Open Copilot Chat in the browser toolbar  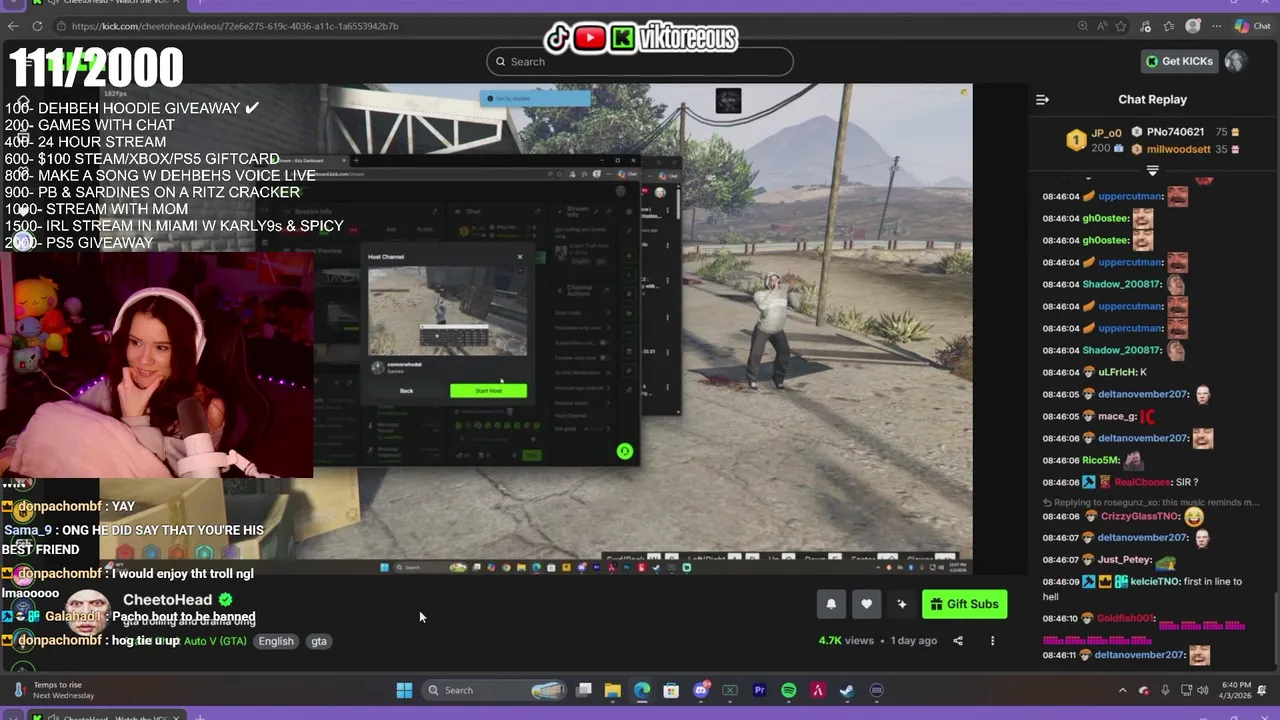coord(1252,26)
